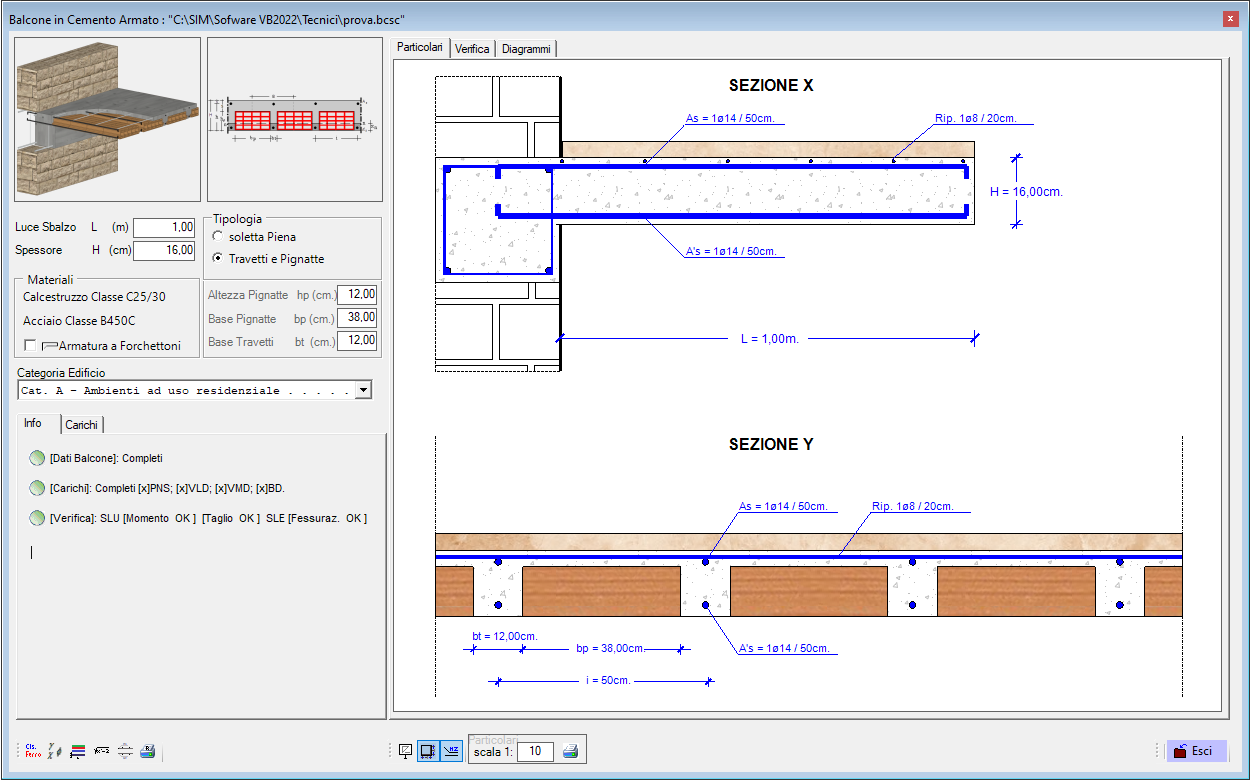Click the Esci button
Screen dimensions: 1250x780
pos(1196,751)
